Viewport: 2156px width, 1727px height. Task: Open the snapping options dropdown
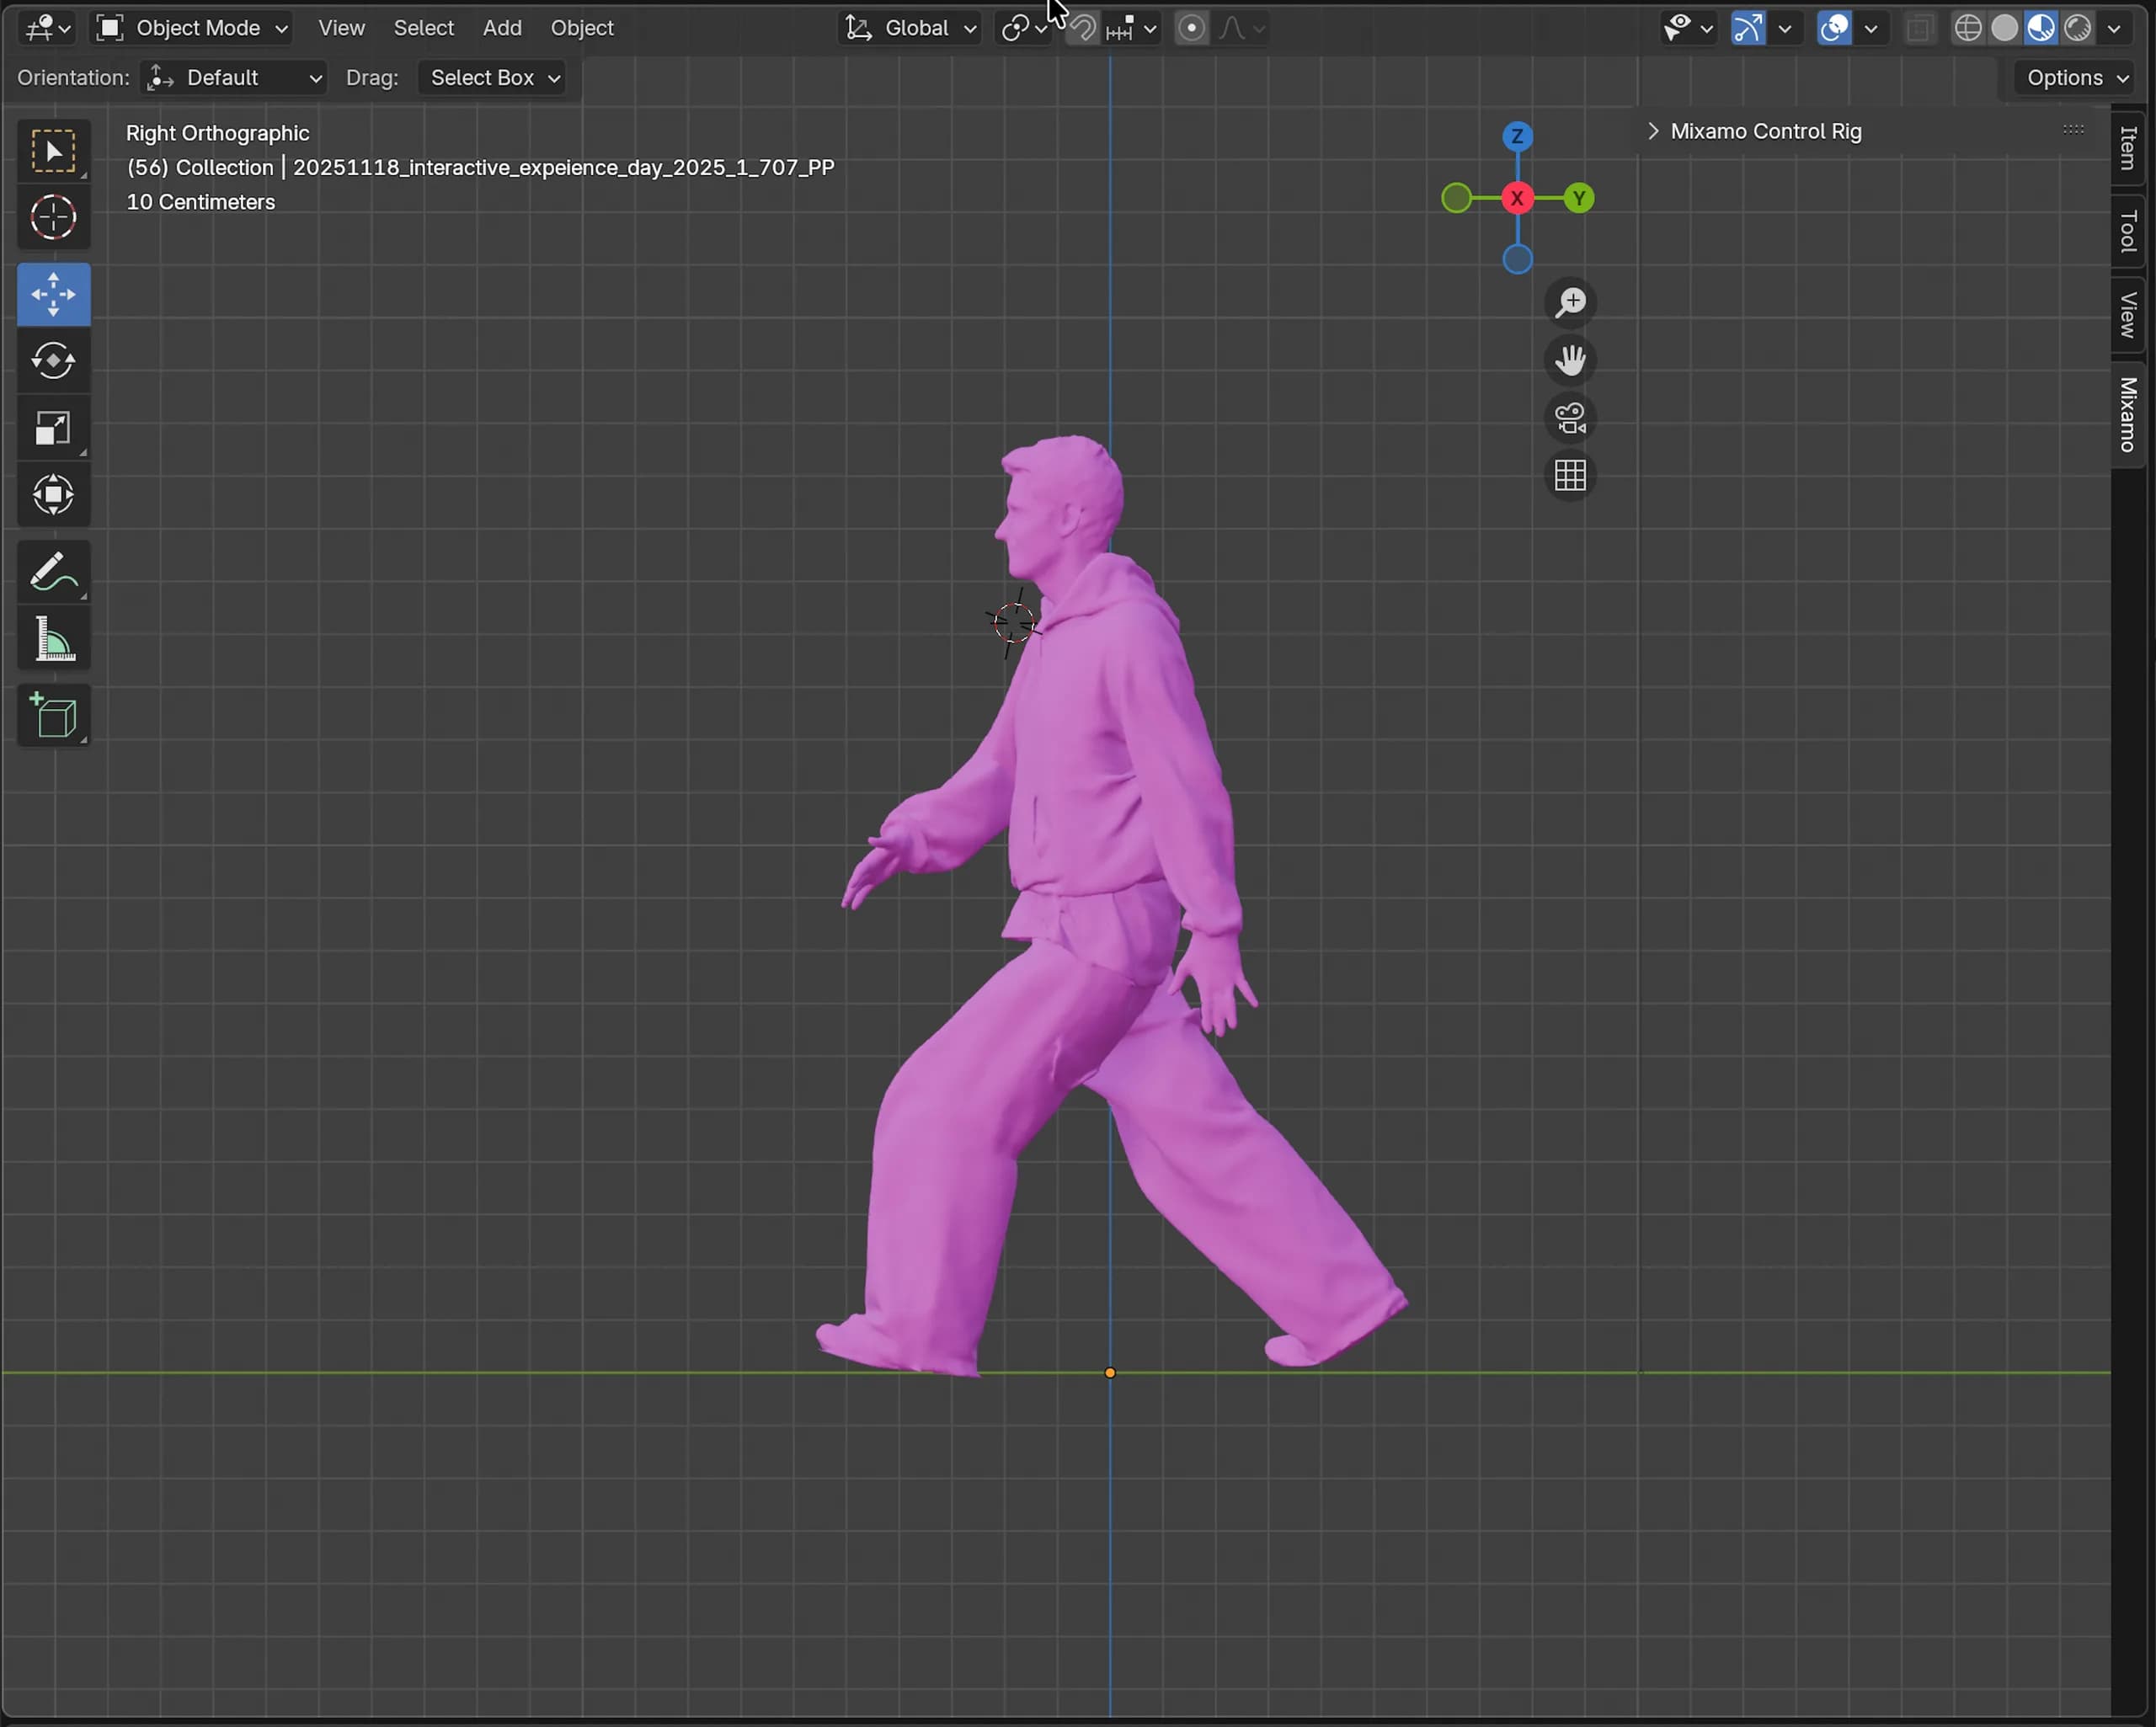[x=1133, y=28]
